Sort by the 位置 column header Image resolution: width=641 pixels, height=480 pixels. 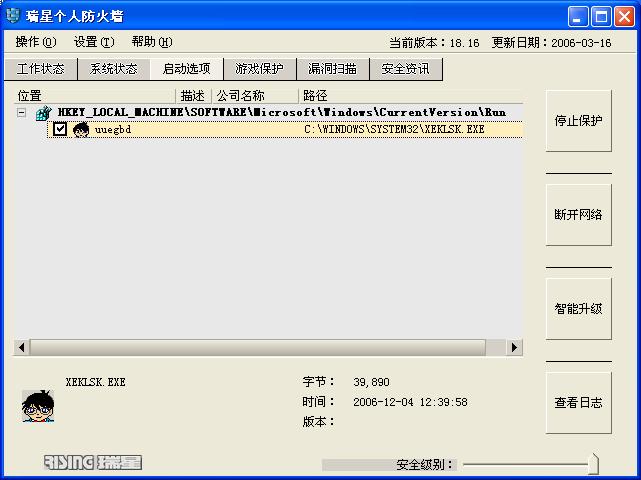click(x=95, y=96)
